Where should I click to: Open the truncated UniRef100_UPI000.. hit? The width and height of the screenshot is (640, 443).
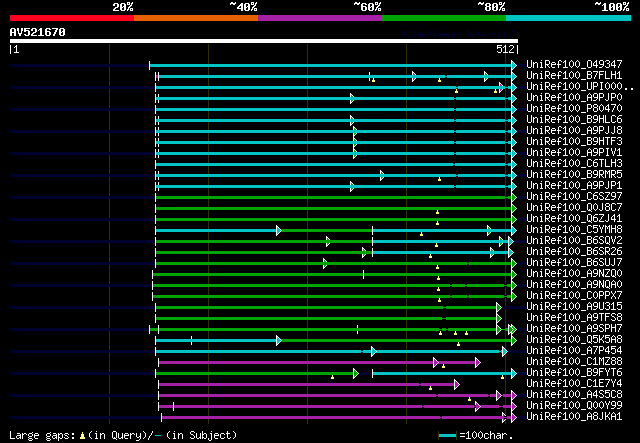[x=580, y=86]
